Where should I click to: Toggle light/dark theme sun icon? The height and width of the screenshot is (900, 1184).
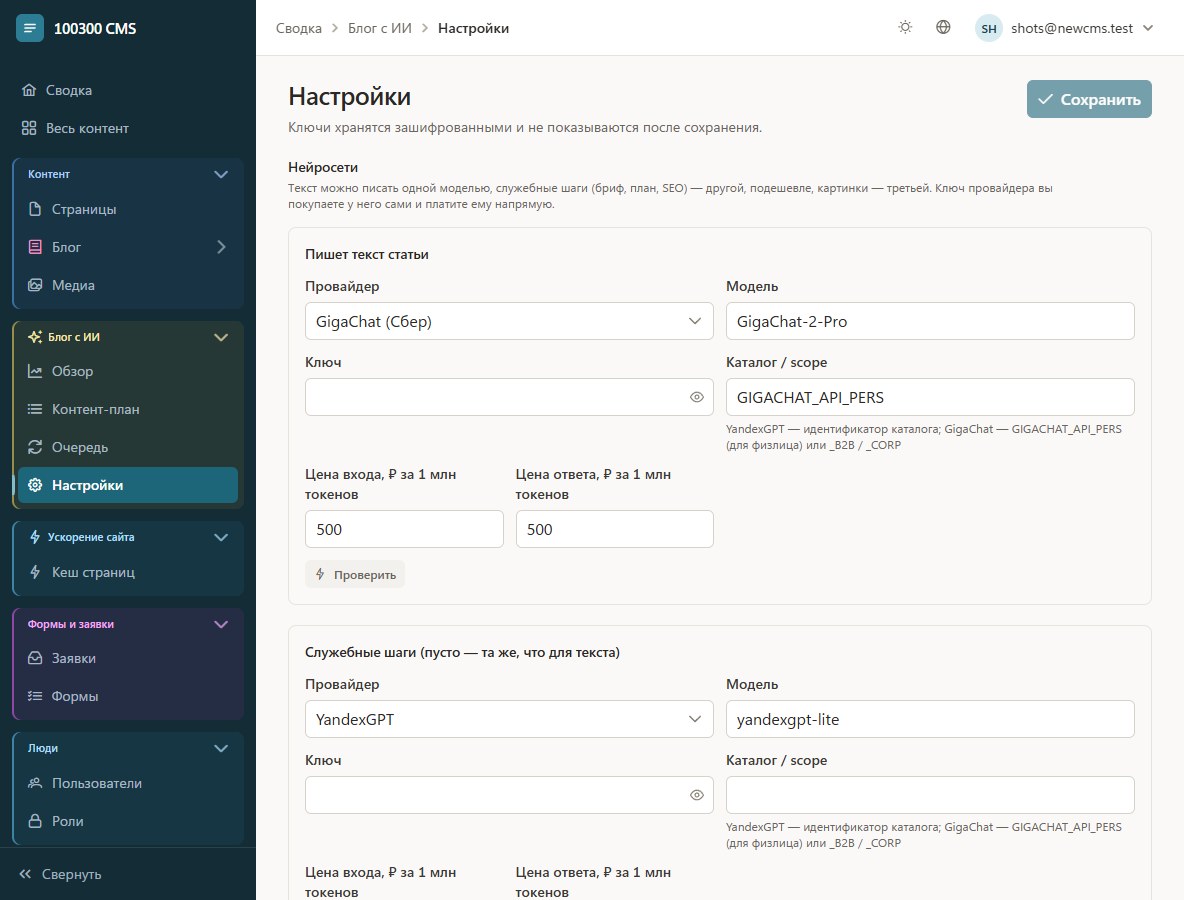[905, 28]
